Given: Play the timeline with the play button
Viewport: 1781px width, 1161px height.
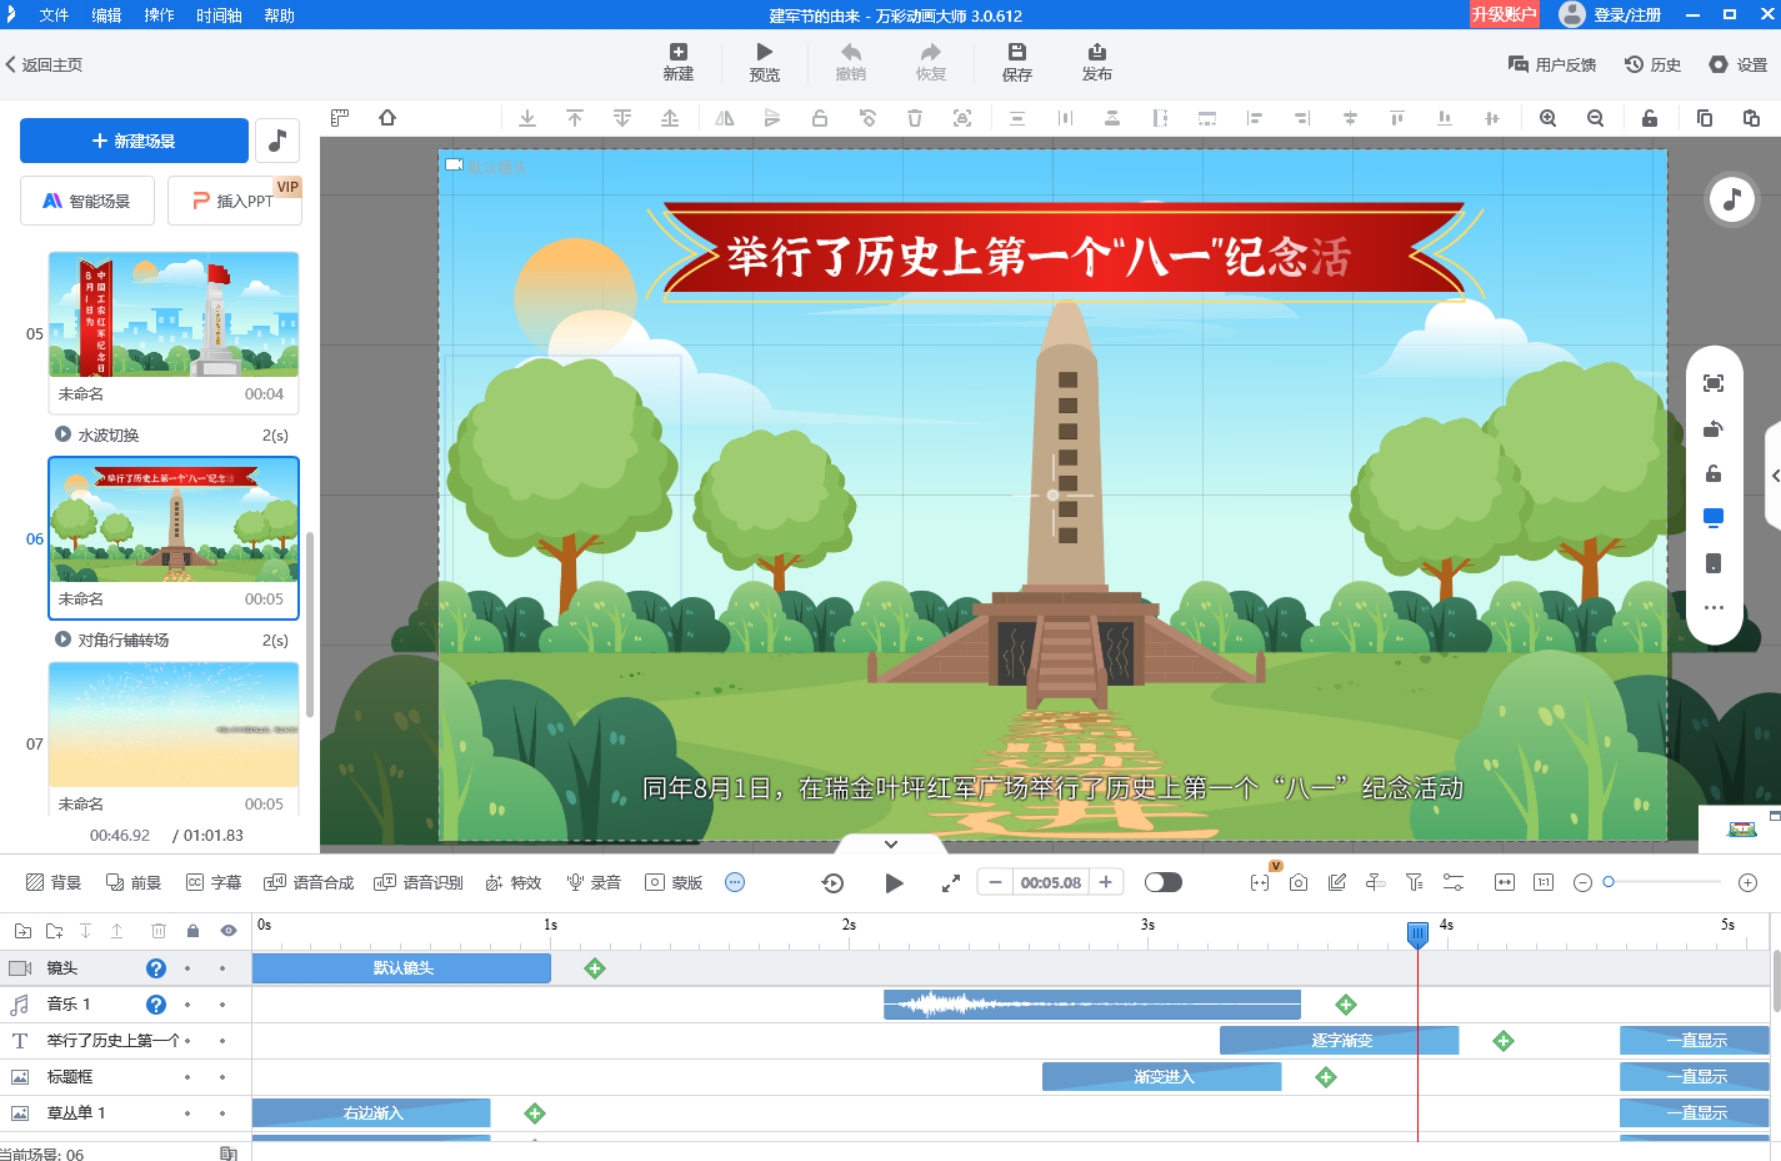Looking at the screenshot, I should tap(894, 882).
